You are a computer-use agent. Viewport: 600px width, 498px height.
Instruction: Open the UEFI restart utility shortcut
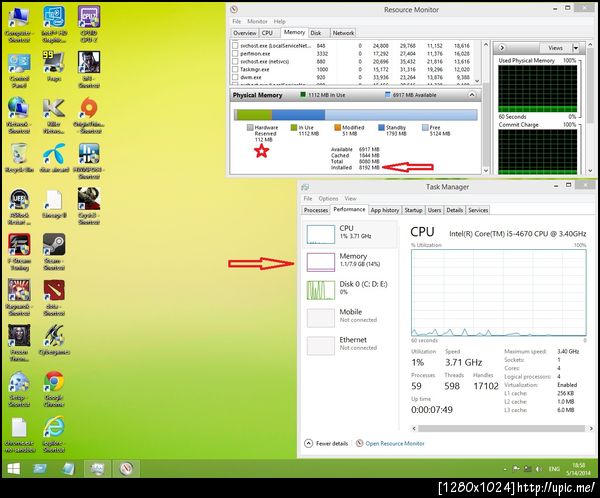coord(19,206)
